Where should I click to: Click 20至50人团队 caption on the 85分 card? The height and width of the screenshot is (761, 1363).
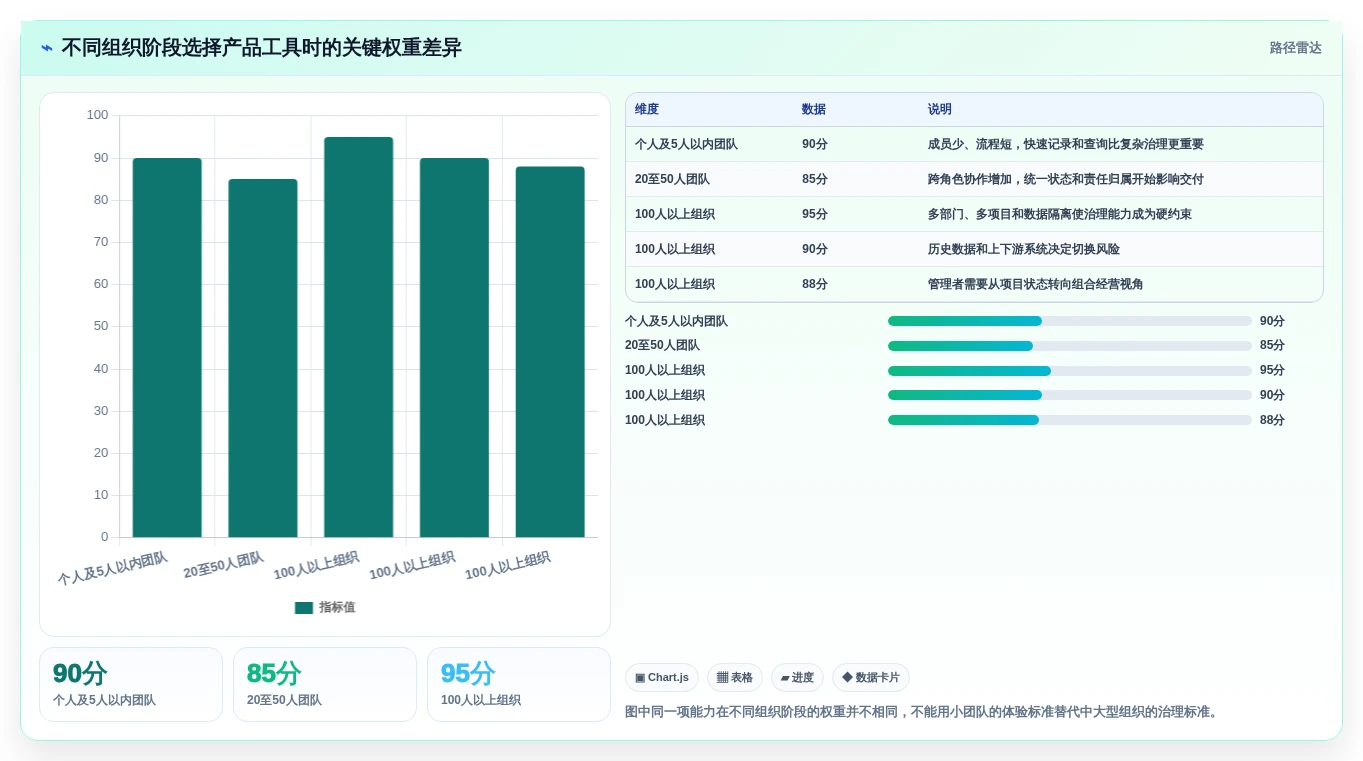pyautogui.click(x=284, y=701)
